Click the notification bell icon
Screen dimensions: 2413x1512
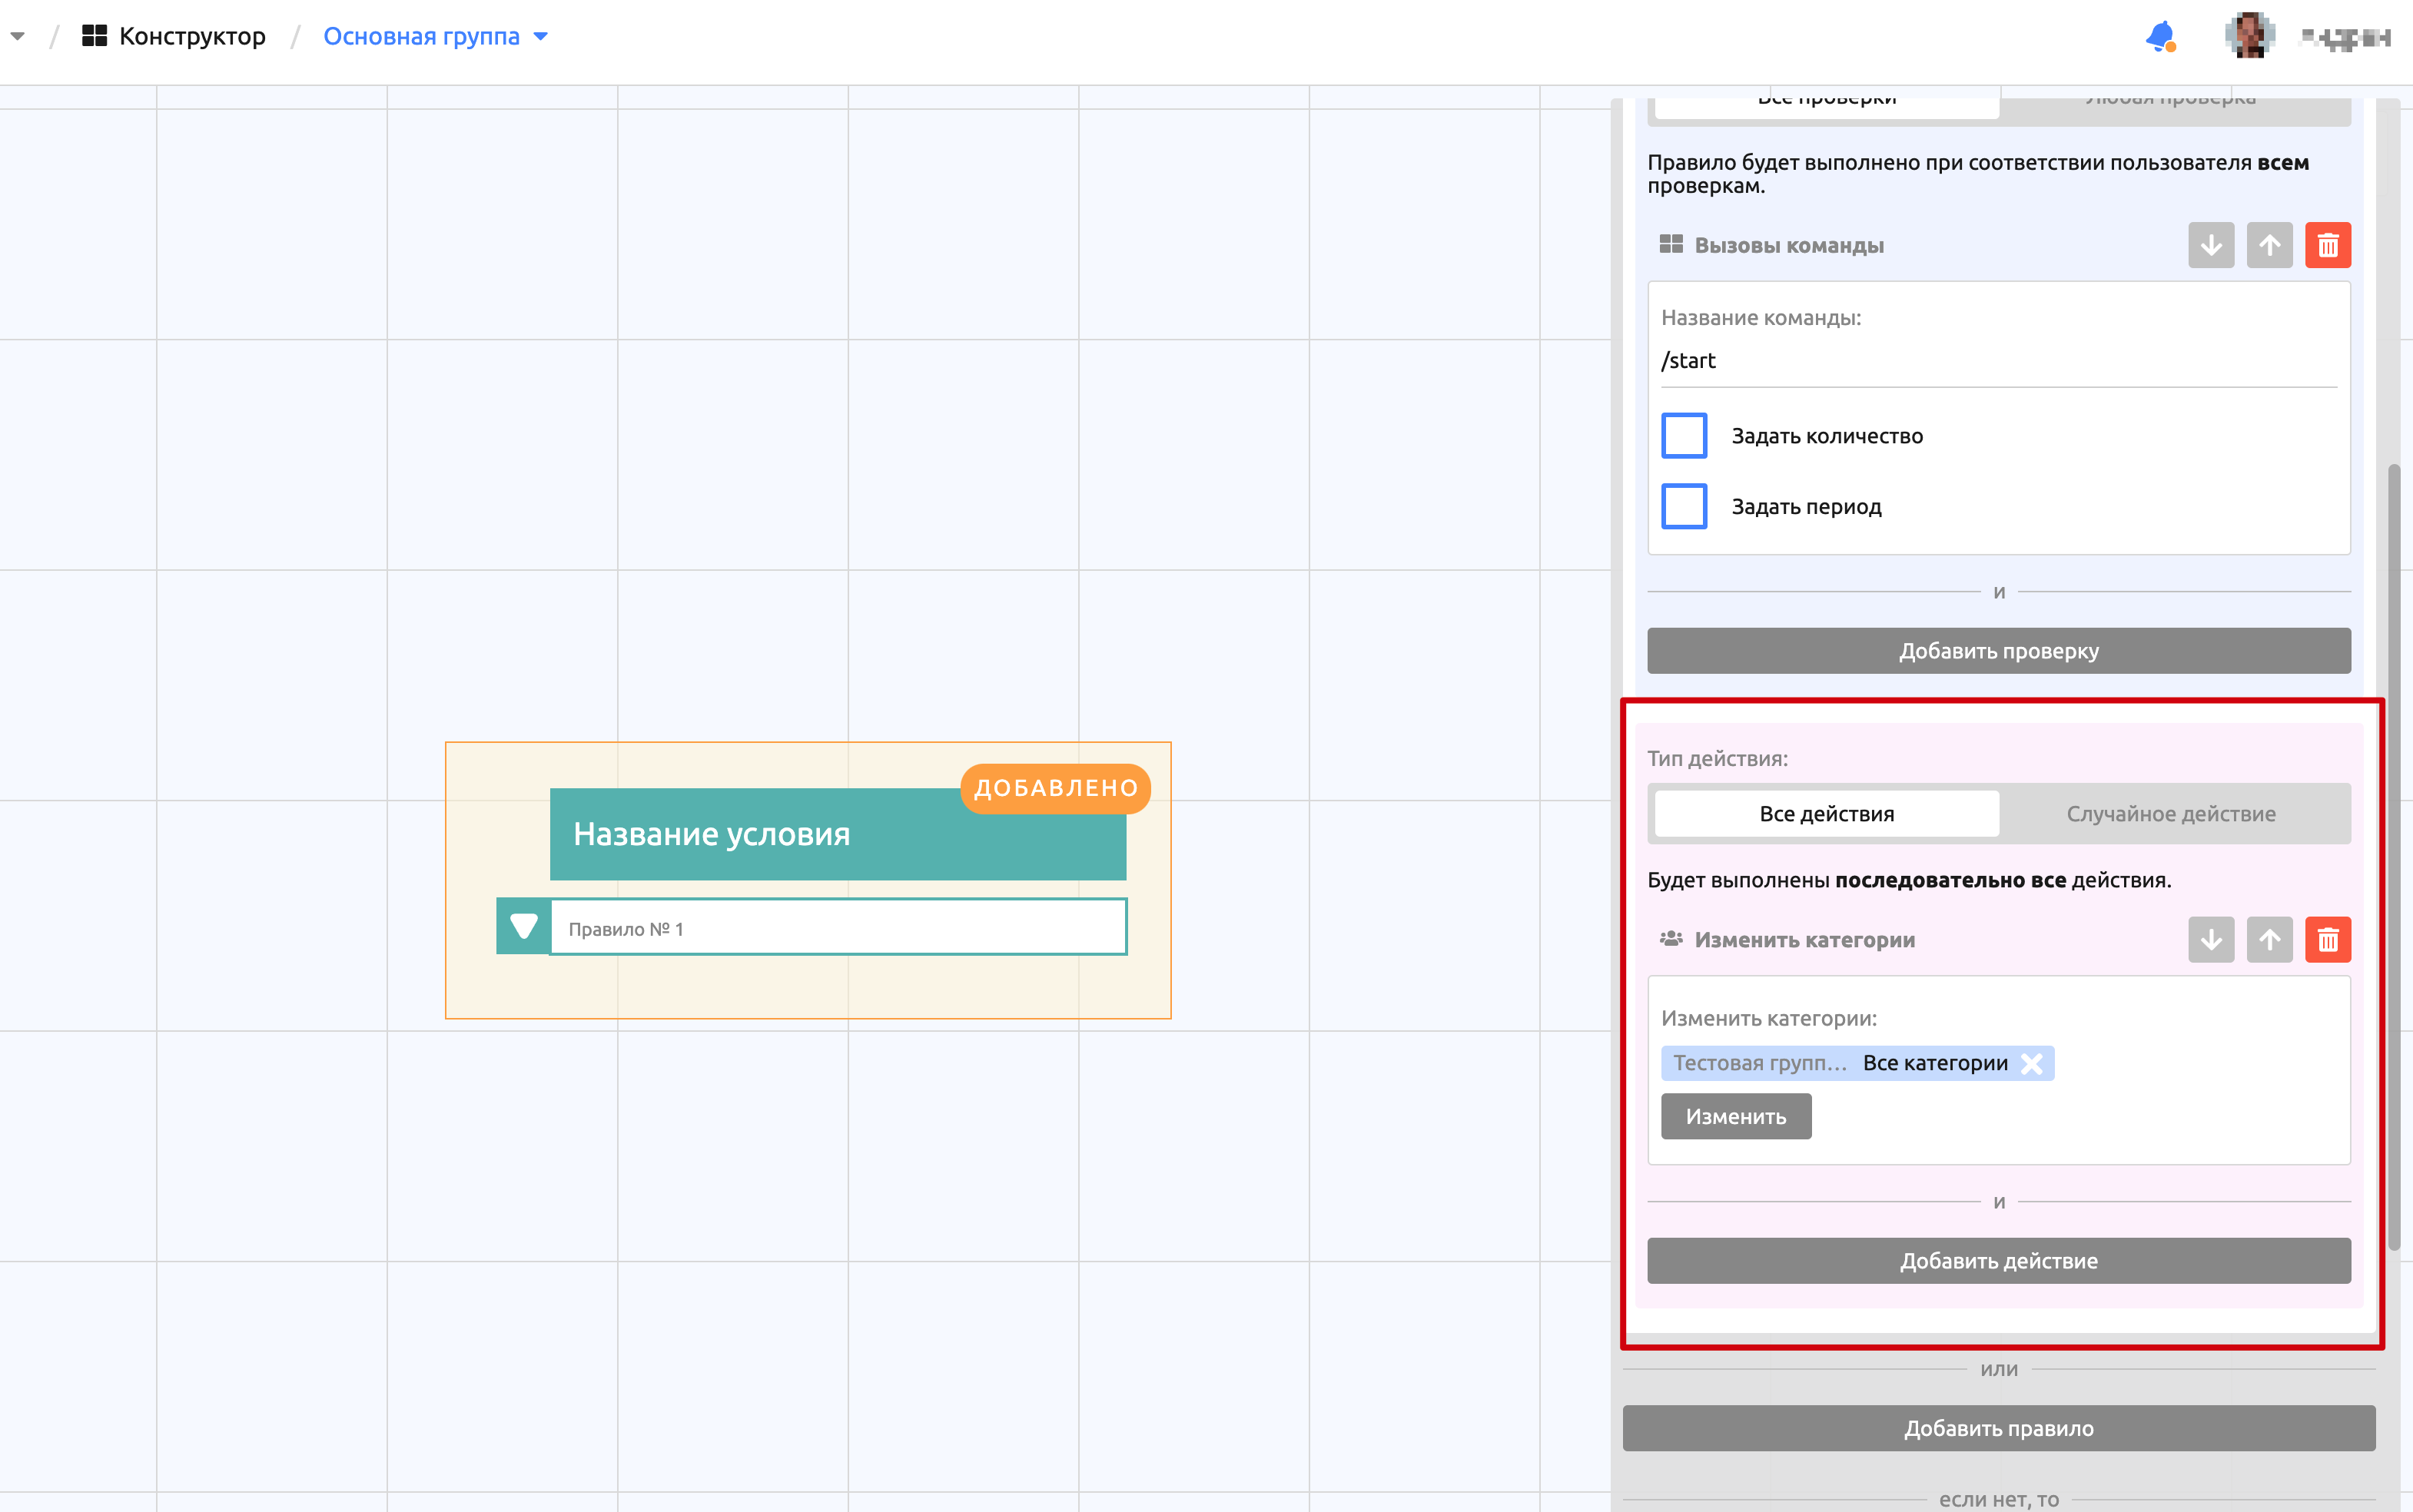[2161, 37]
